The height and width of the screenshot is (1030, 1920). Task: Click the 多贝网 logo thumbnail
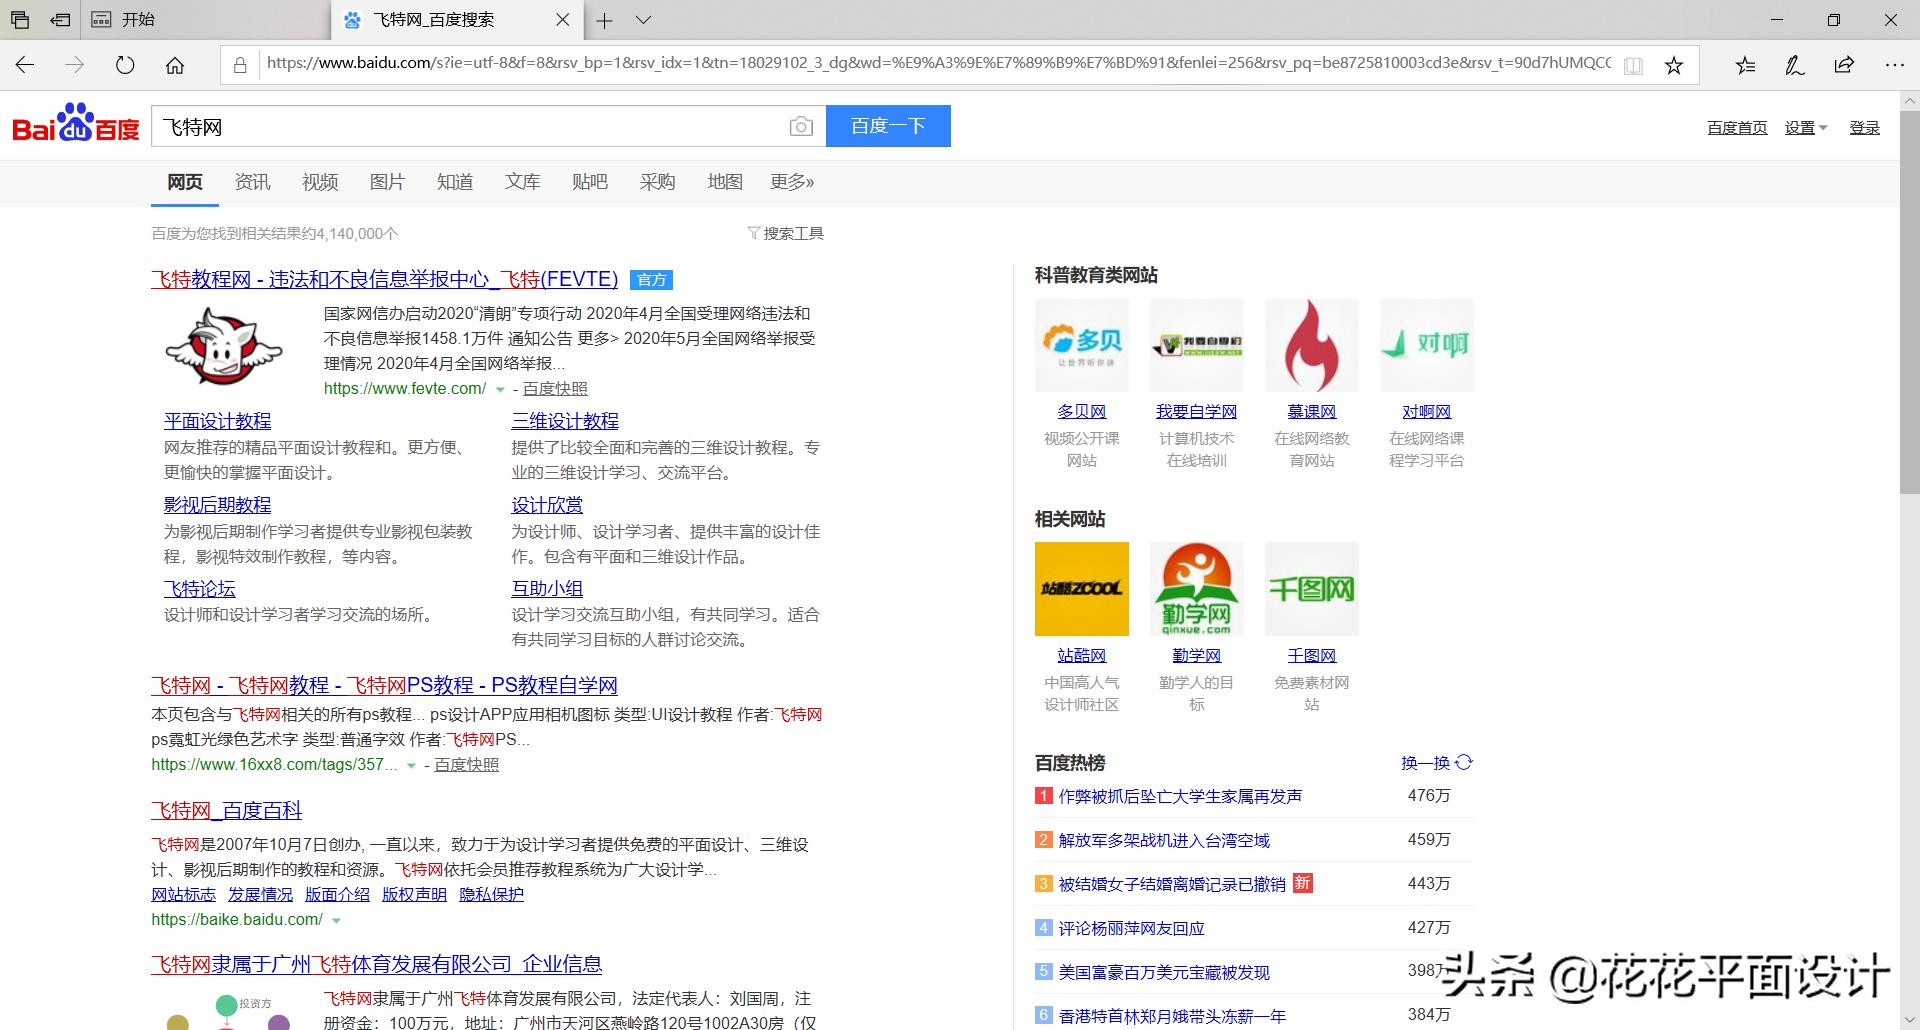(1082, 345)
